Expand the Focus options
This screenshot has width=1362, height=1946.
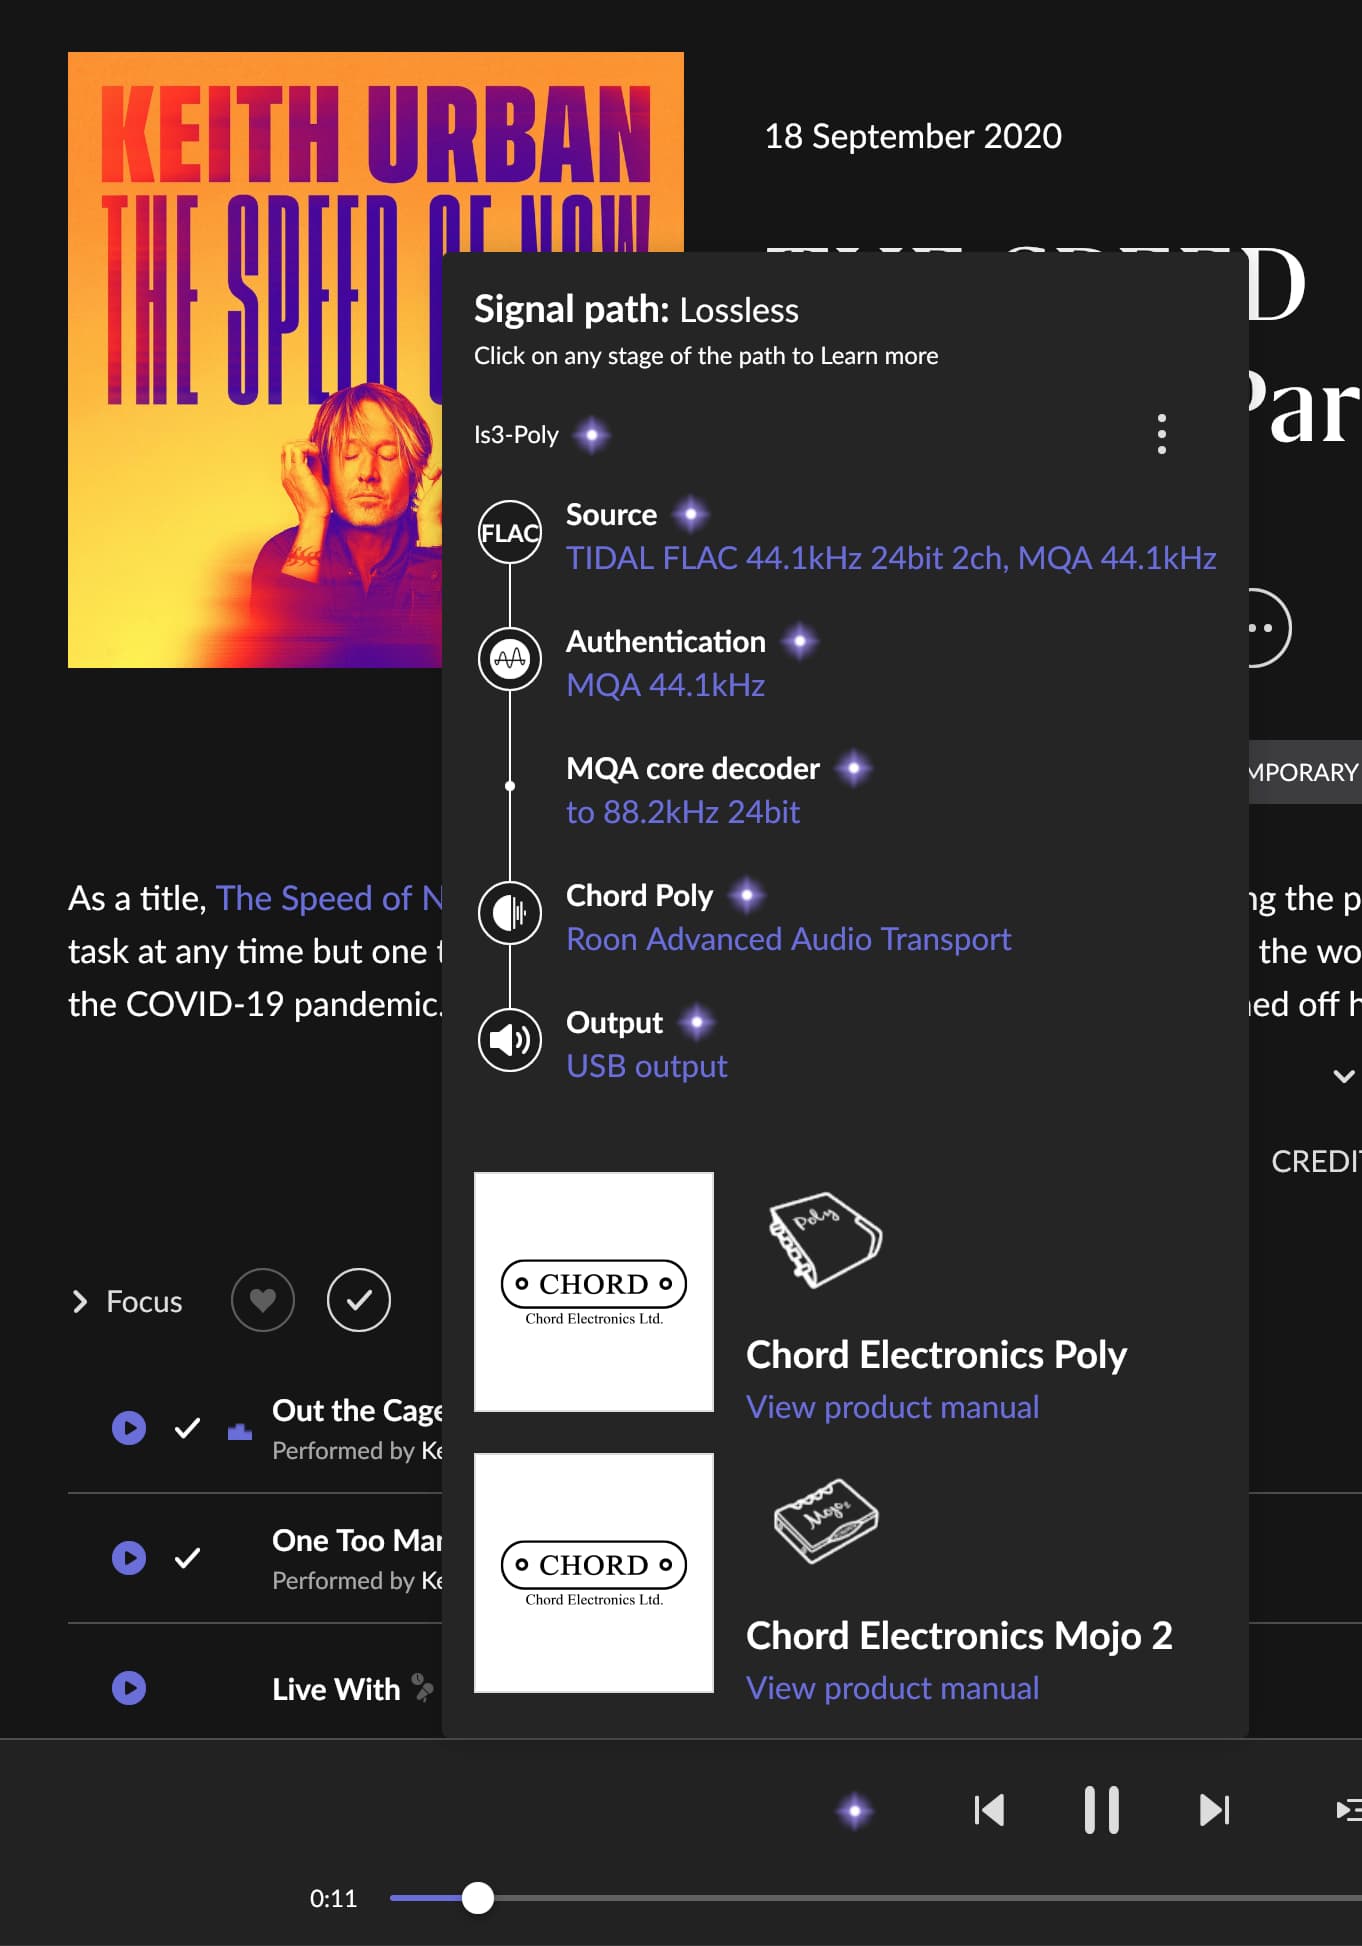tap(127, 1301)
